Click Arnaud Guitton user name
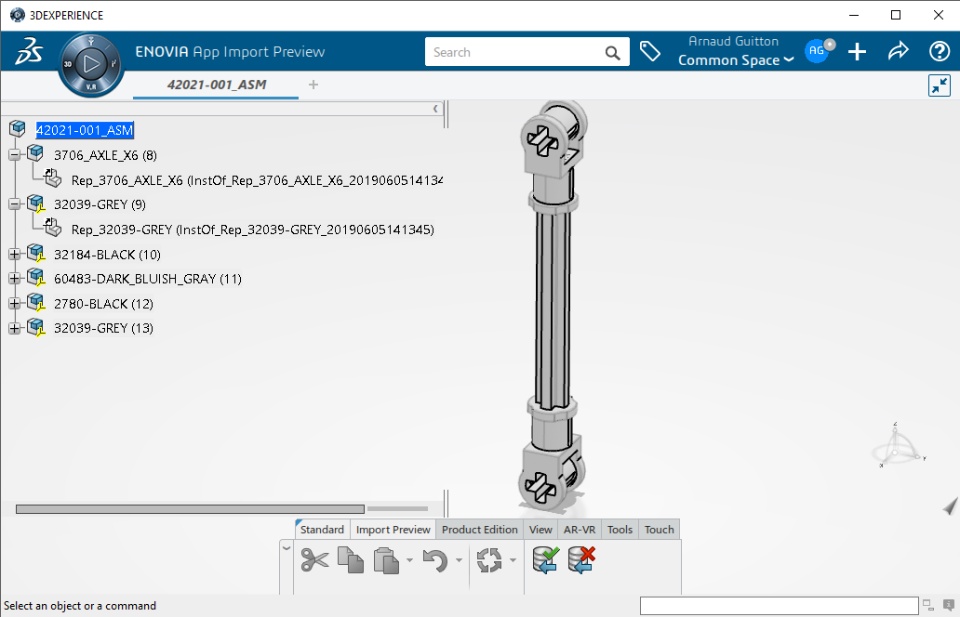Image resolution: width=960 pixels, height=617 pixels. click(x=733, y=41)
